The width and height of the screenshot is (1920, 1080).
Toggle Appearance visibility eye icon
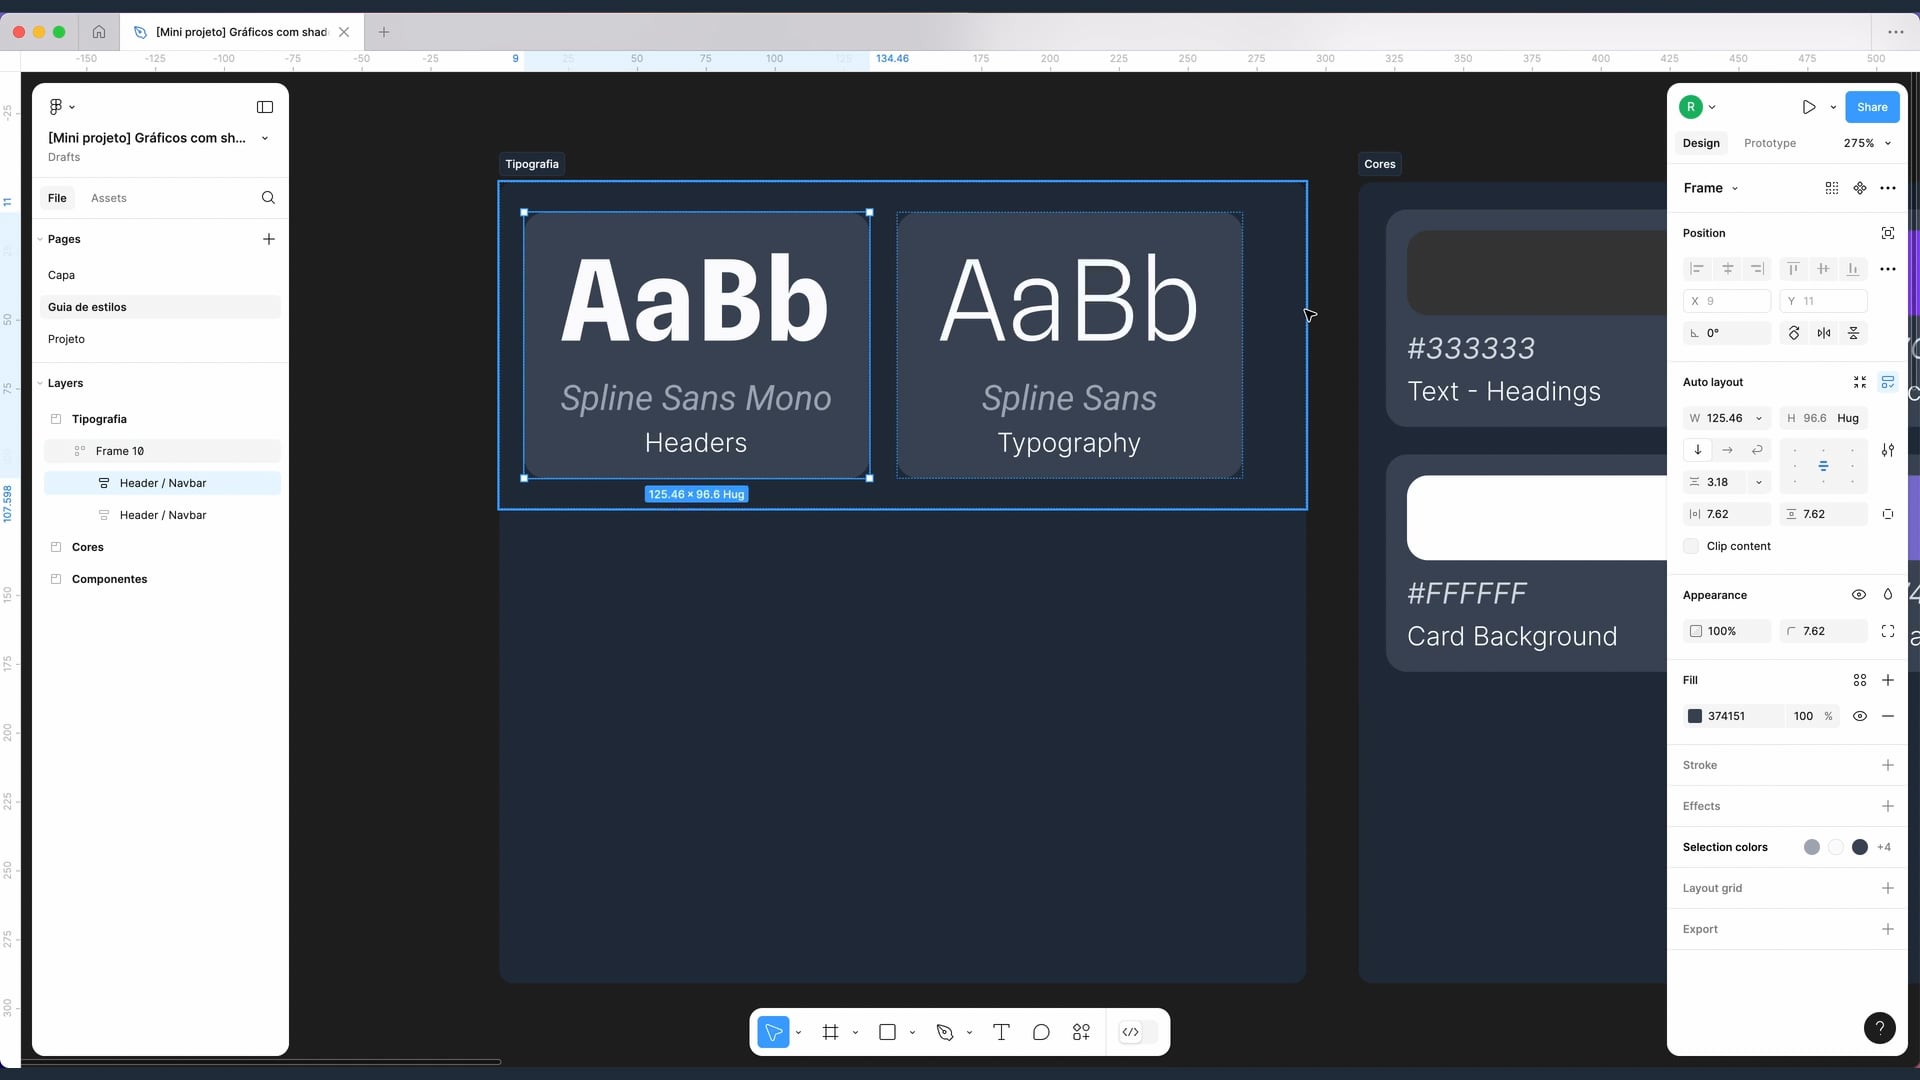(1859, 595)
